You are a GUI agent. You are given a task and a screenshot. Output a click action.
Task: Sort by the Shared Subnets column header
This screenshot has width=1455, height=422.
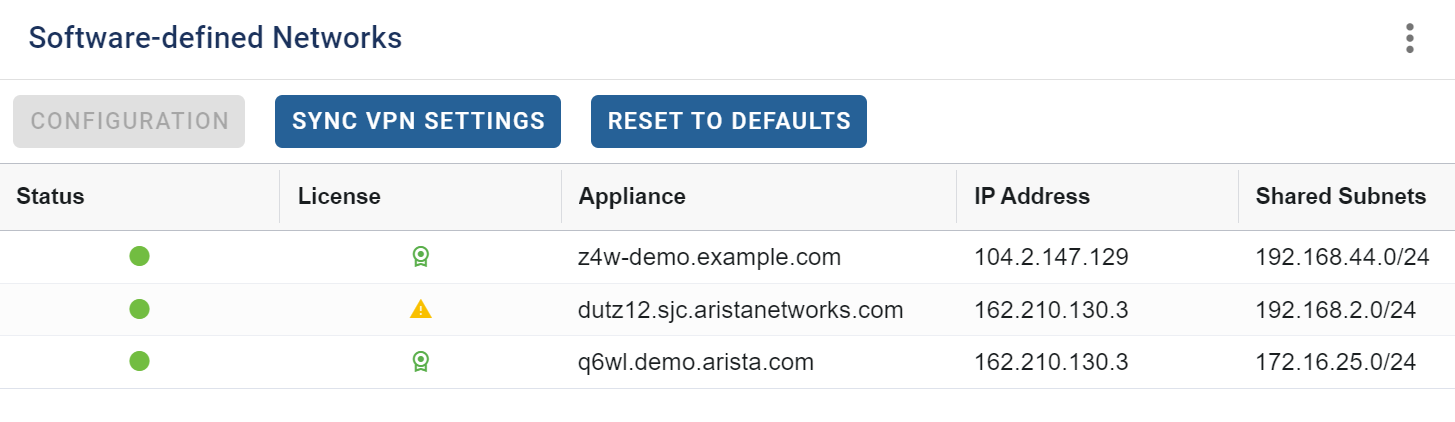(x=1341, y=196)
